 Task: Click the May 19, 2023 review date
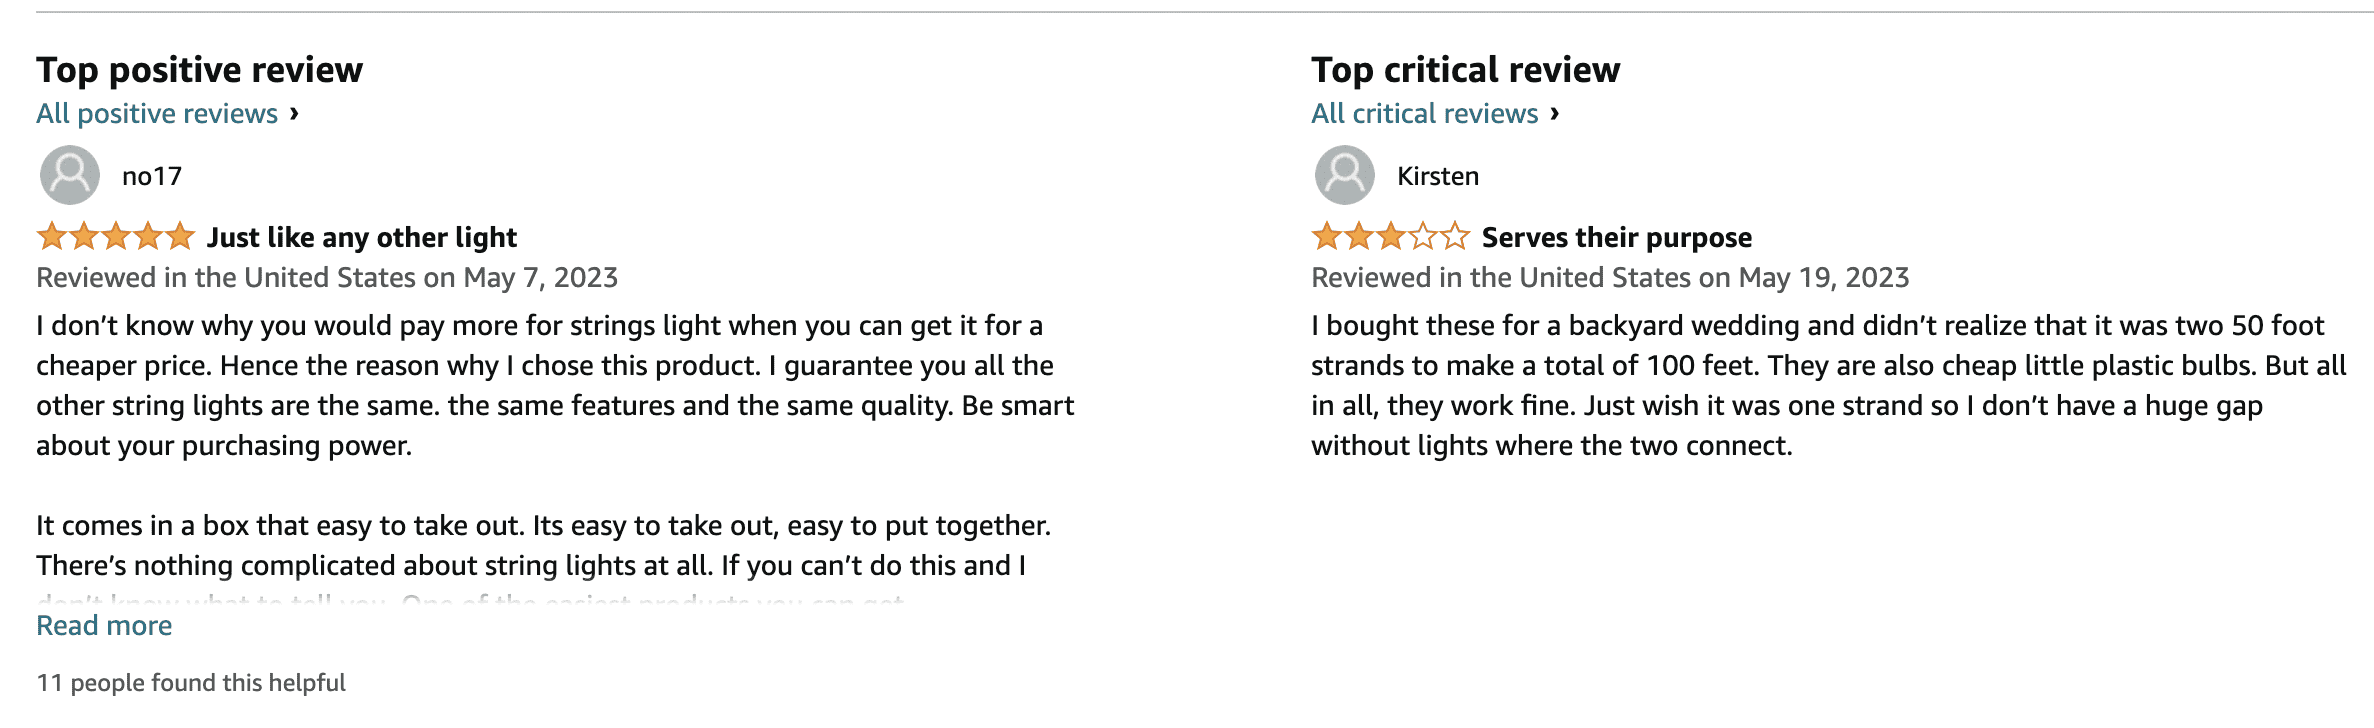[1823, 277]
